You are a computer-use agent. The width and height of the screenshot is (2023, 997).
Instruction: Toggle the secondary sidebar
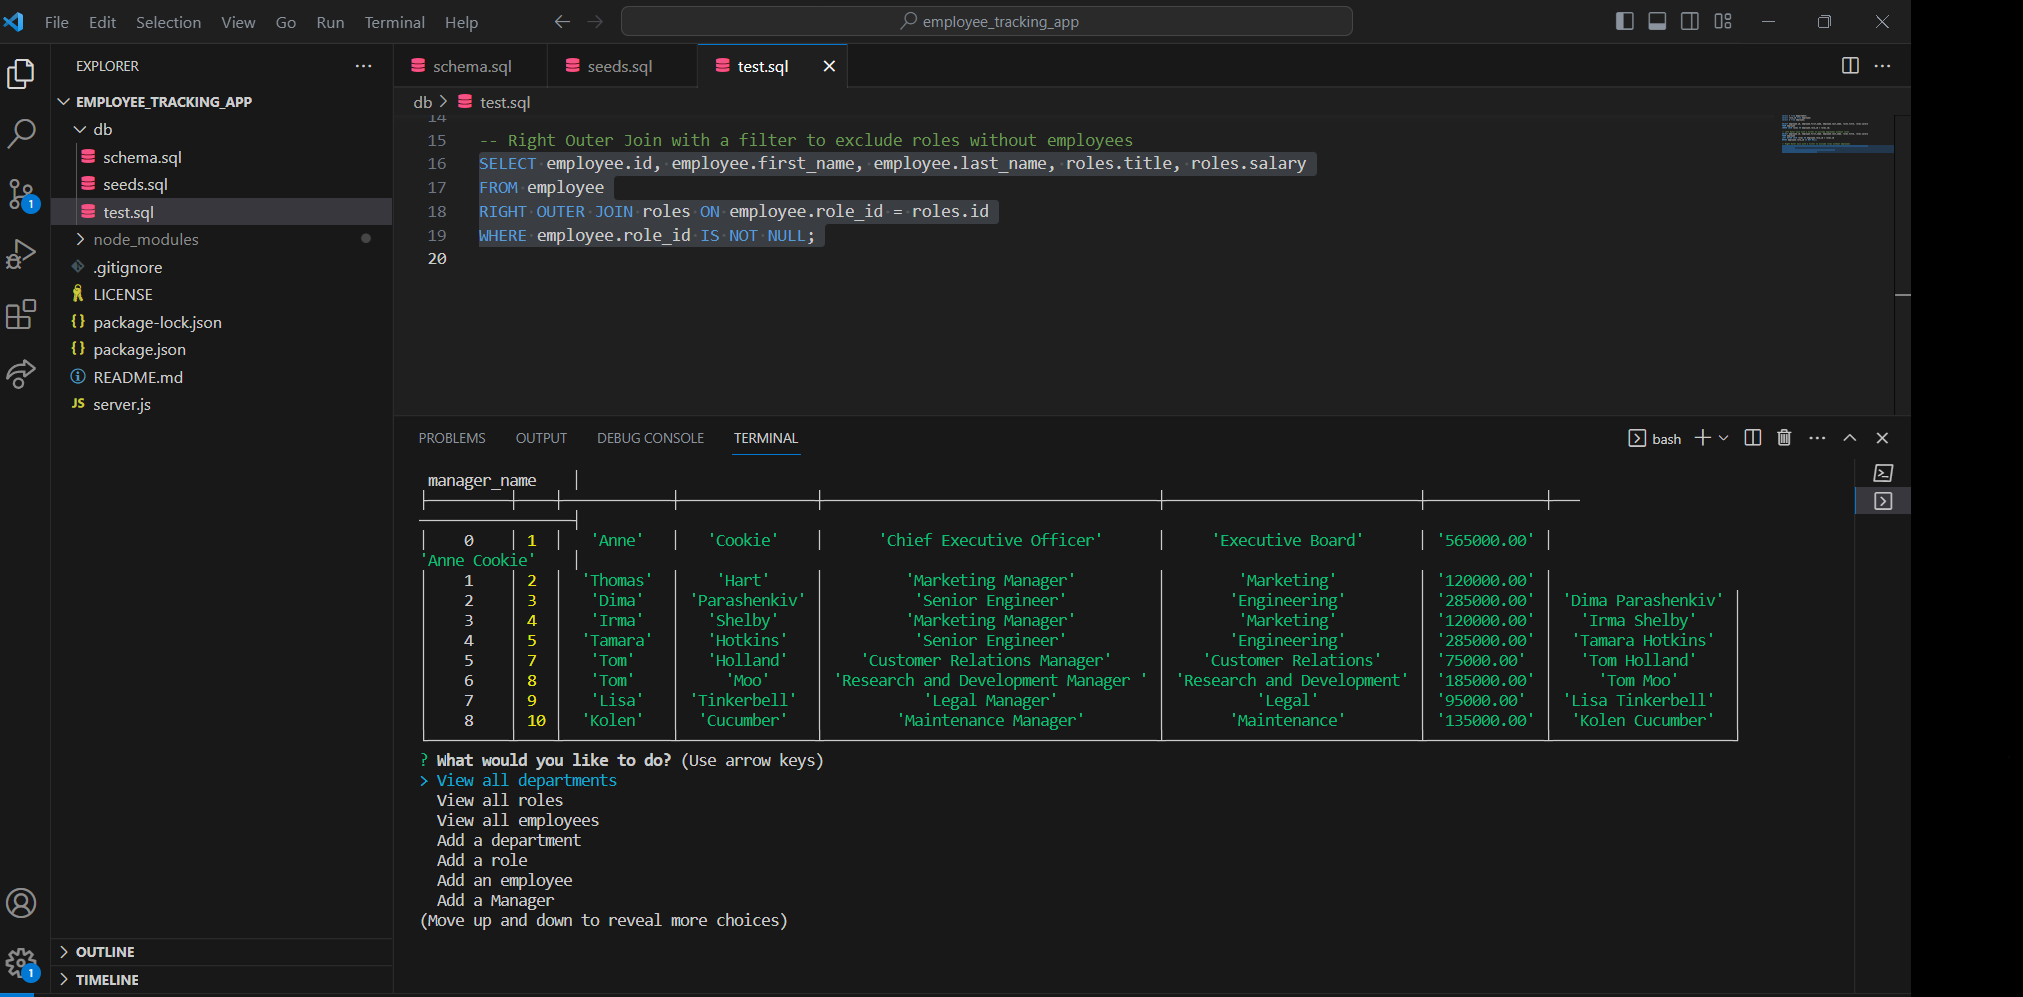click(1690, 21)
